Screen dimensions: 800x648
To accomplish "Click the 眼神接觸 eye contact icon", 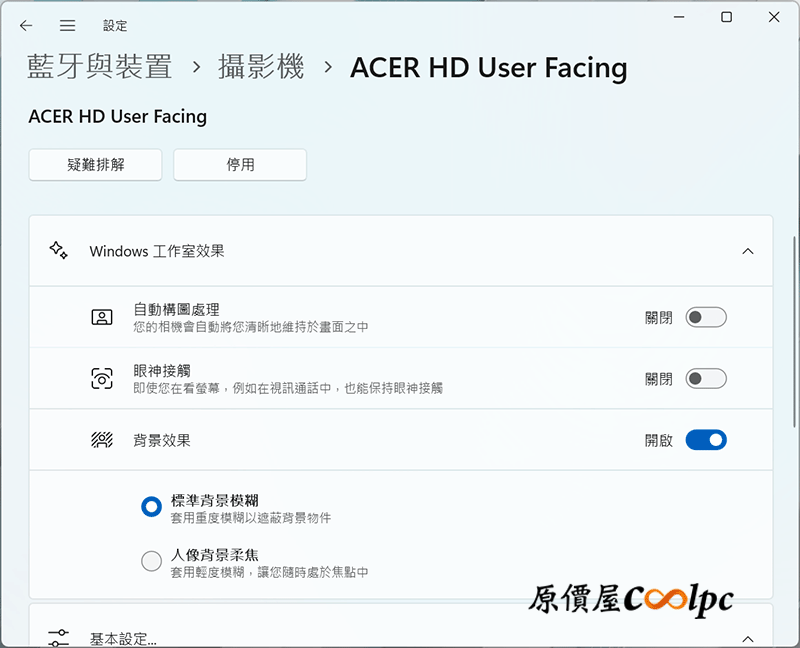I will coord(102,379).
